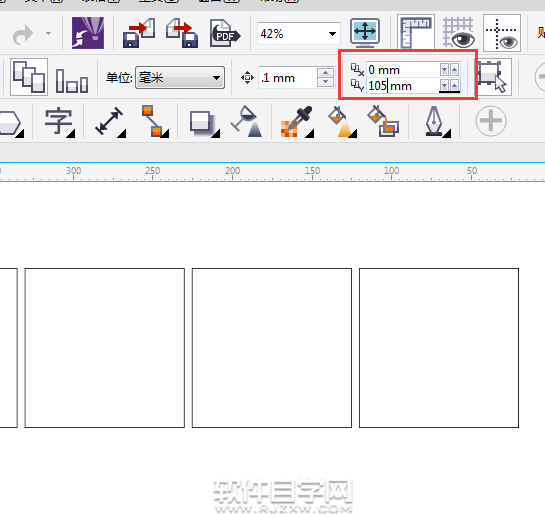Open the CorelDRAW welcome screen launcher icon
Image resolution: width=545 pixels, height=516 pixels.
88,33
